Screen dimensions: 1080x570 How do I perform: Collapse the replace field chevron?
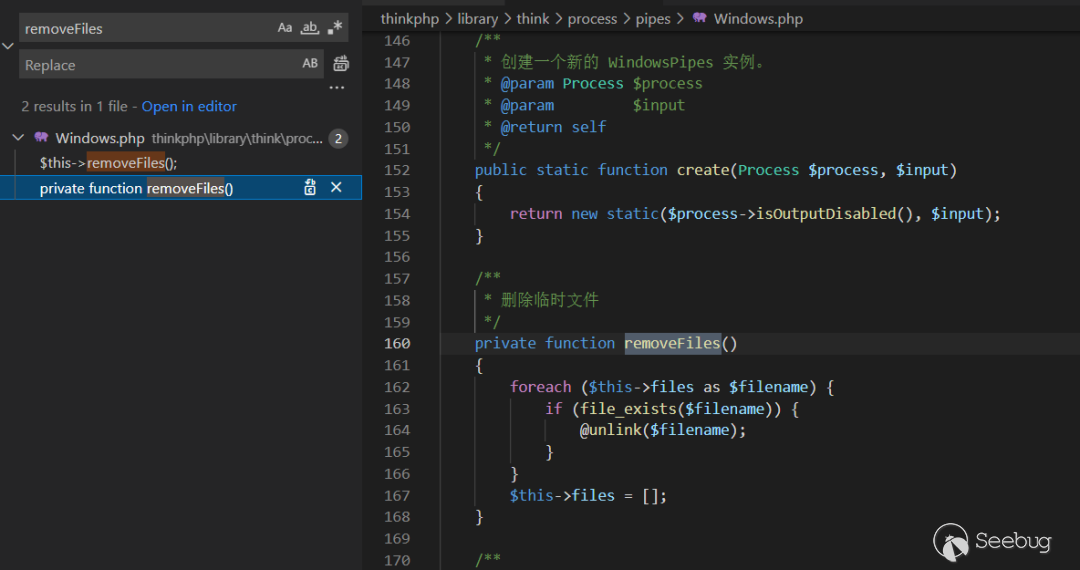coord(8,46)
